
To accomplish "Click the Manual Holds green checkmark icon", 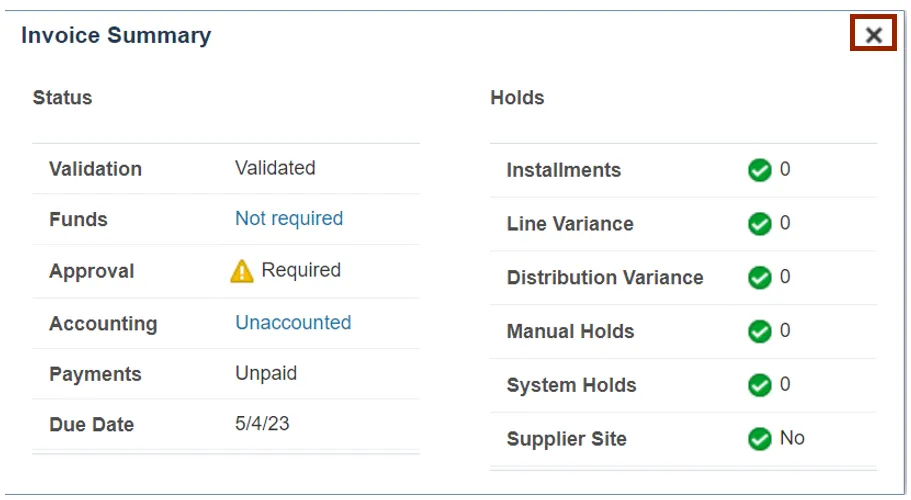I will pyautogui.click(x=759, y=331).
